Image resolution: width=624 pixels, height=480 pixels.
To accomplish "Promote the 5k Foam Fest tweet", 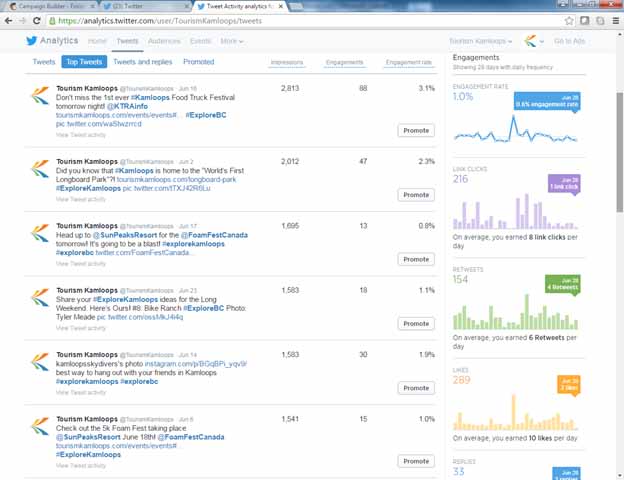I will (416, 461).
